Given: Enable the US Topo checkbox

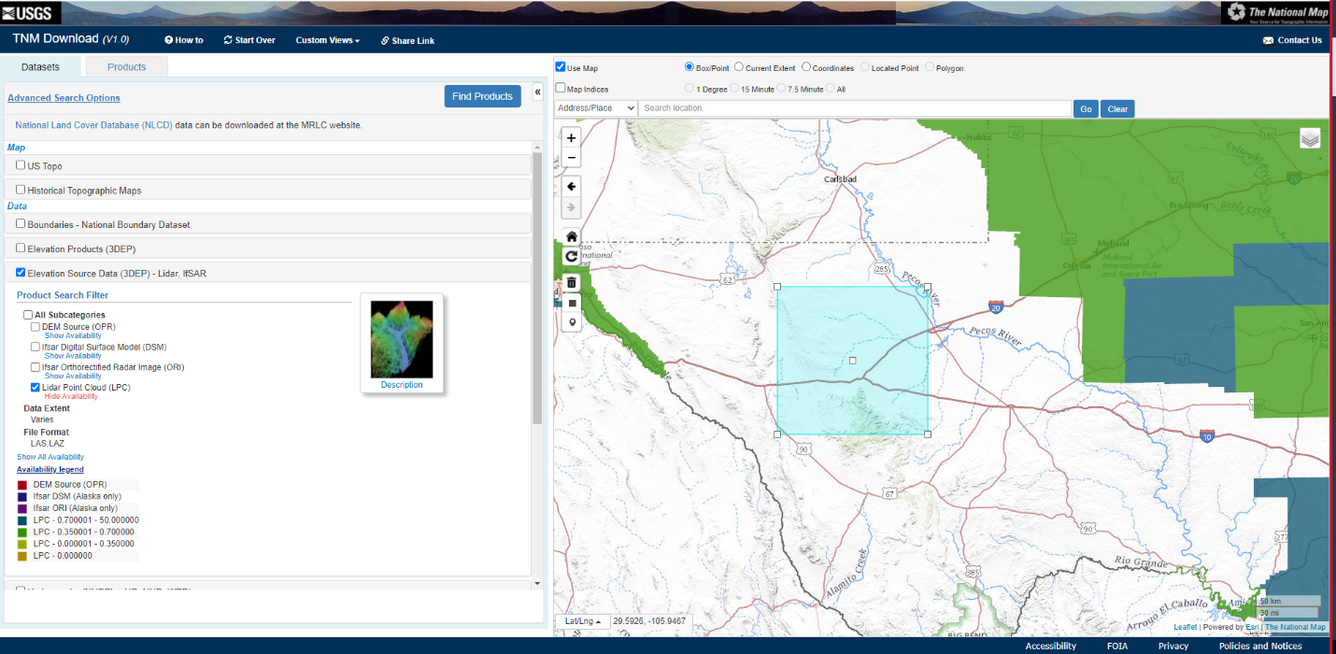Looking at the screenshot, I should tap(20, 165).
